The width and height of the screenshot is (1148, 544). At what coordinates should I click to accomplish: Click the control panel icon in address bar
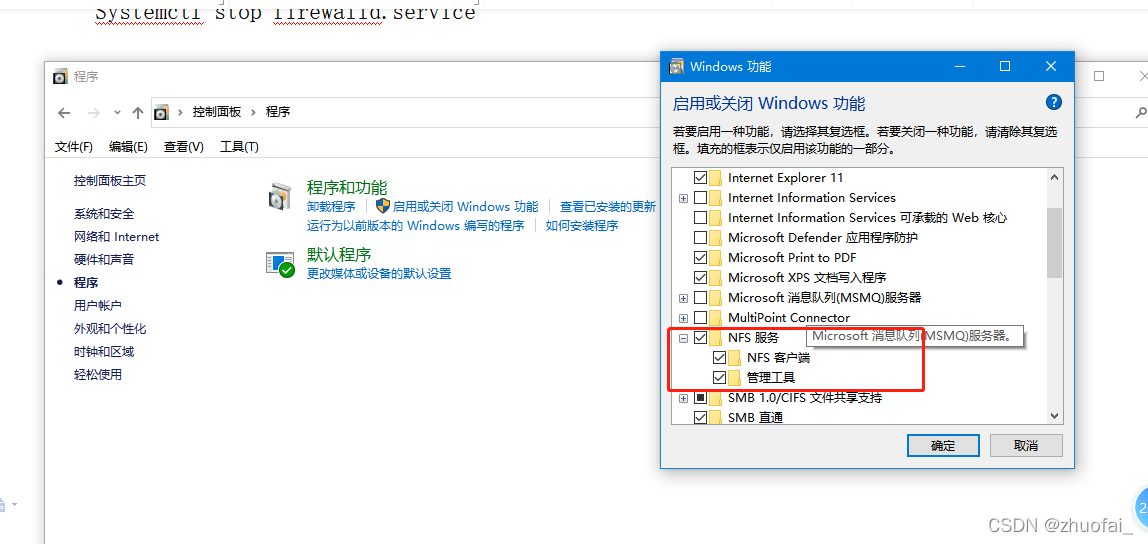[161, 113]
